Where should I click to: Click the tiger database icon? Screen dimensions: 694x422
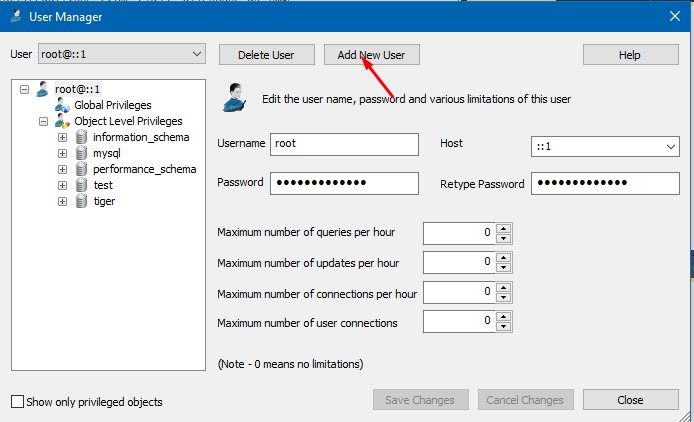coord(81,201)
